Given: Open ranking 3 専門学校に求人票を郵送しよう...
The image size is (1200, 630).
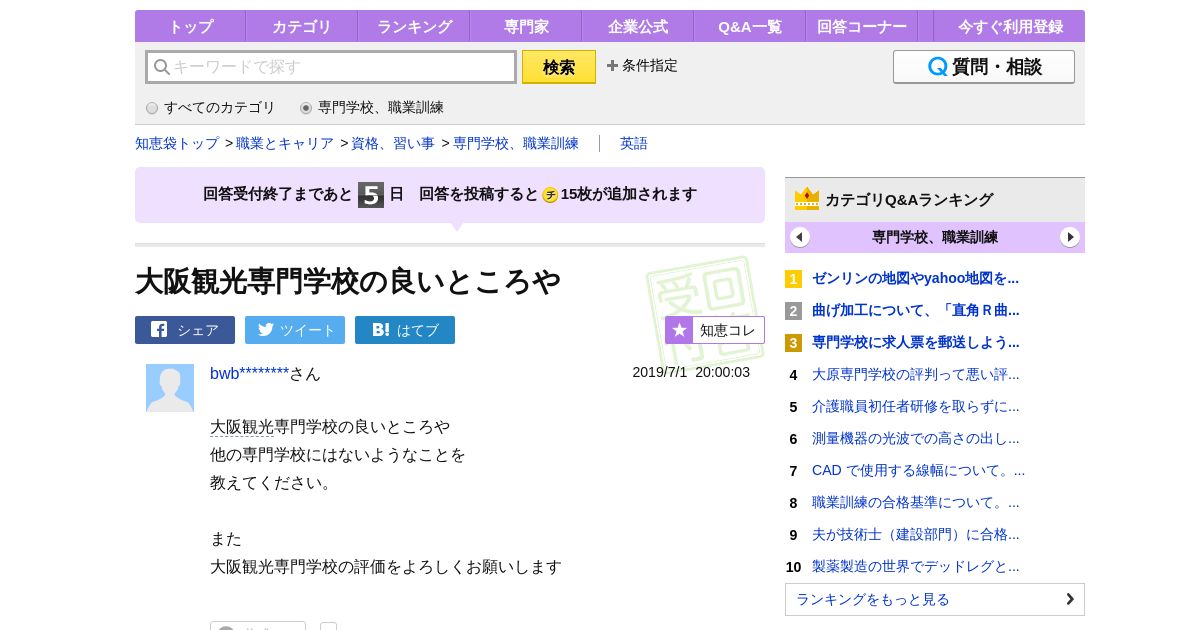Looking at the screenshot, I should pos(915,342).
